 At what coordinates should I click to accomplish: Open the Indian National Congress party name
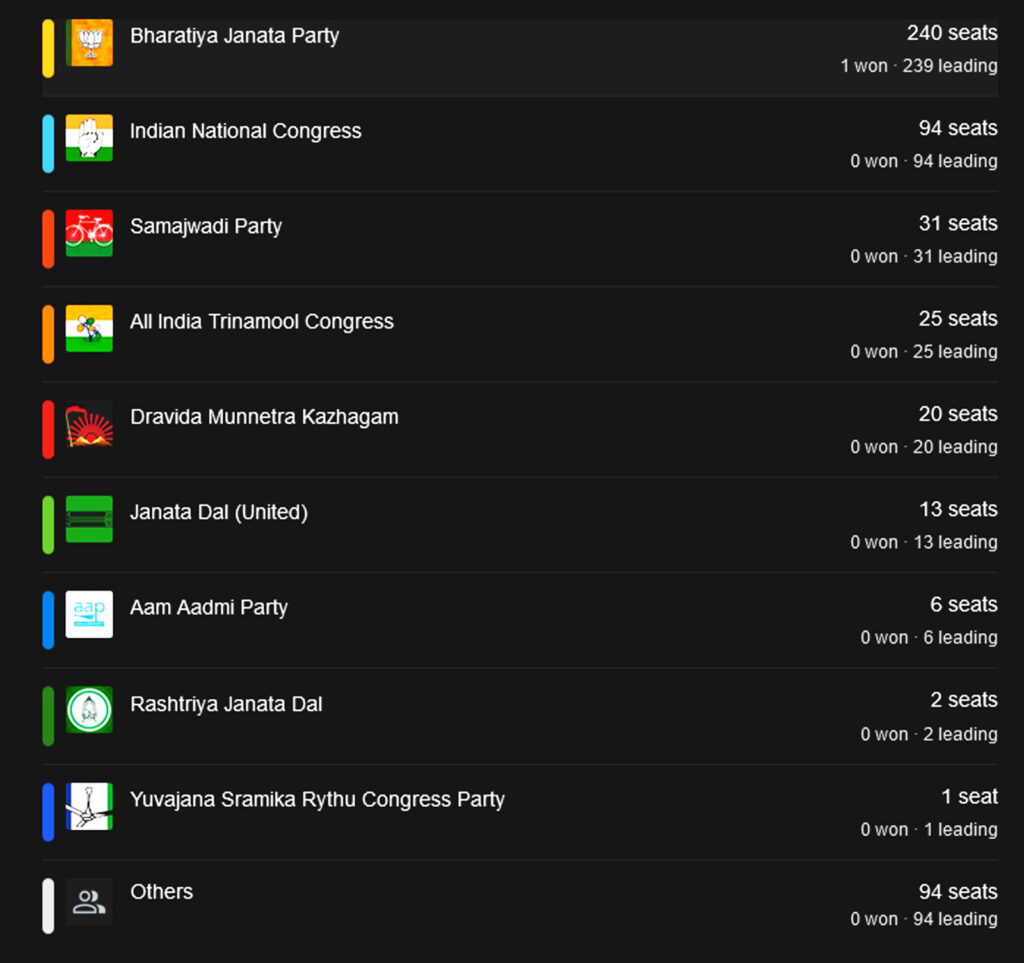click(x=245, y=131)
